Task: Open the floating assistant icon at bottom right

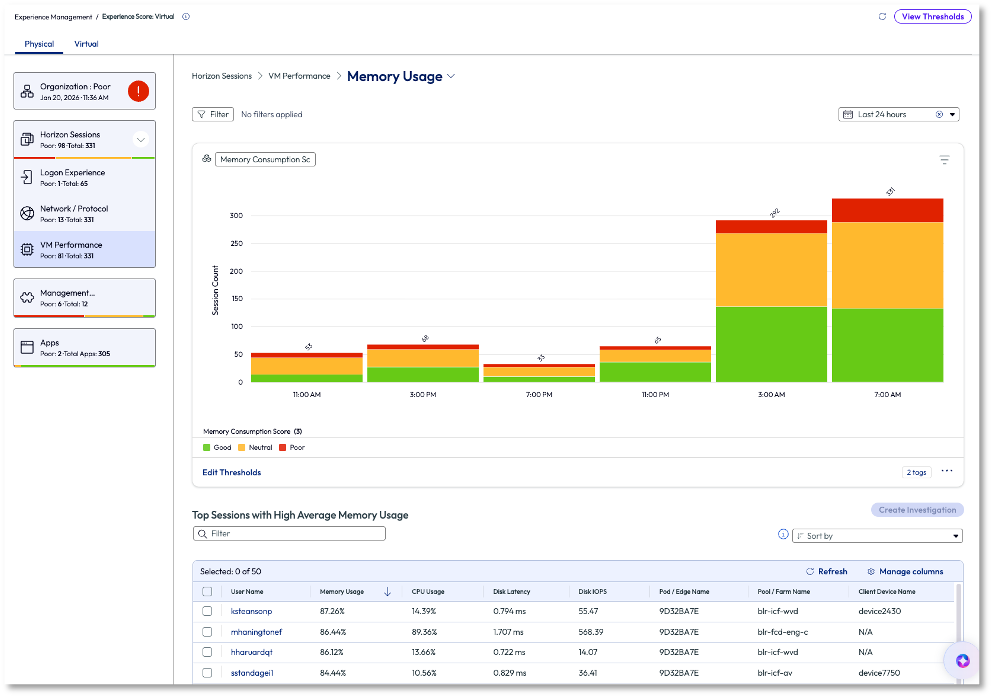Action: tap(962, 661)
